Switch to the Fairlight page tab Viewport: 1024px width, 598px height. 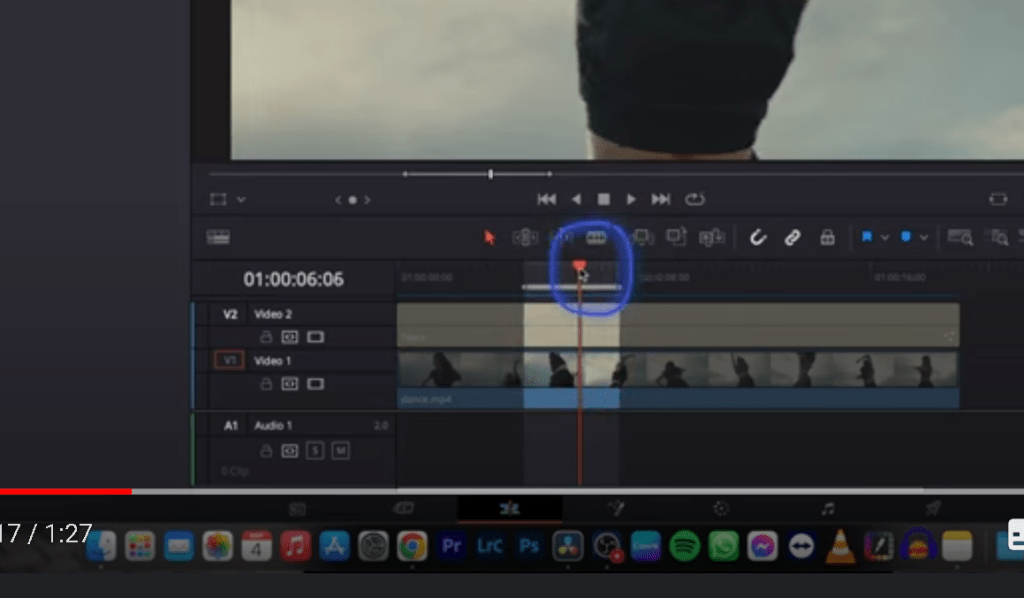827,508
